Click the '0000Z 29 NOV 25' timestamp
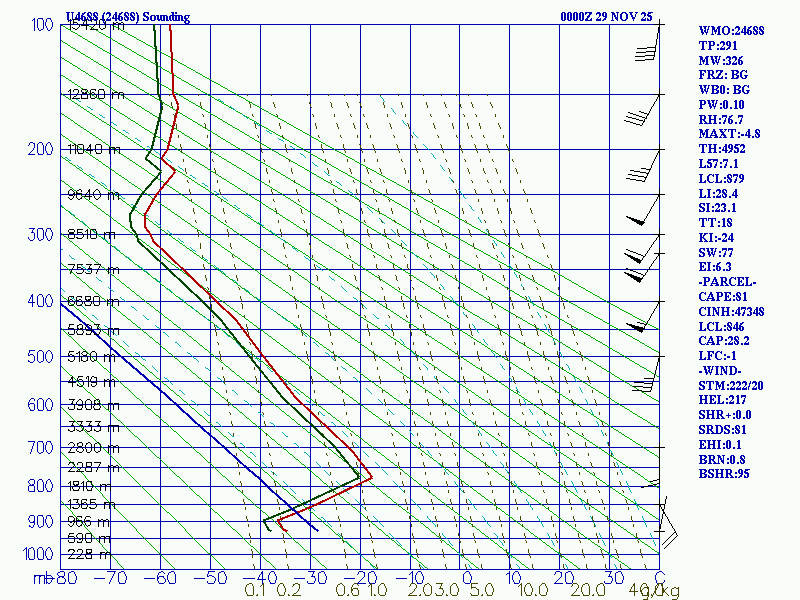Viewport: 800px width, 600px height. tap(606, 17)
